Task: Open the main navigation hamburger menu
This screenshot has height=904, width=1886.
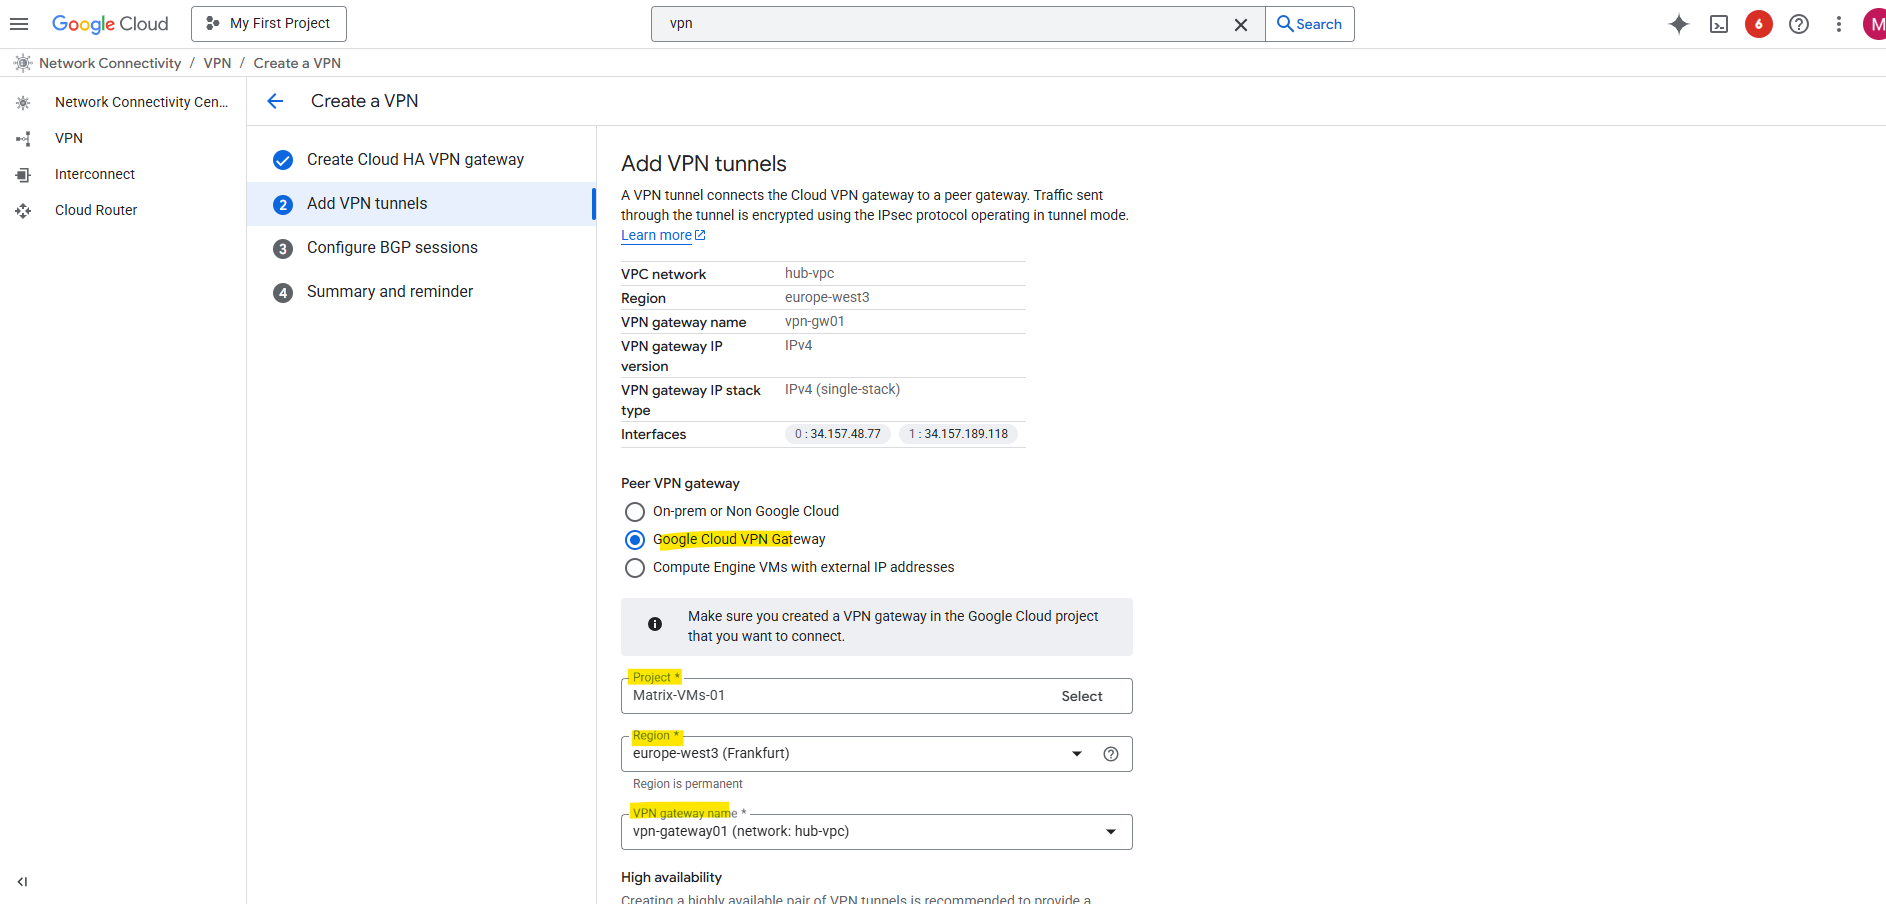Action: coord(19,24)
